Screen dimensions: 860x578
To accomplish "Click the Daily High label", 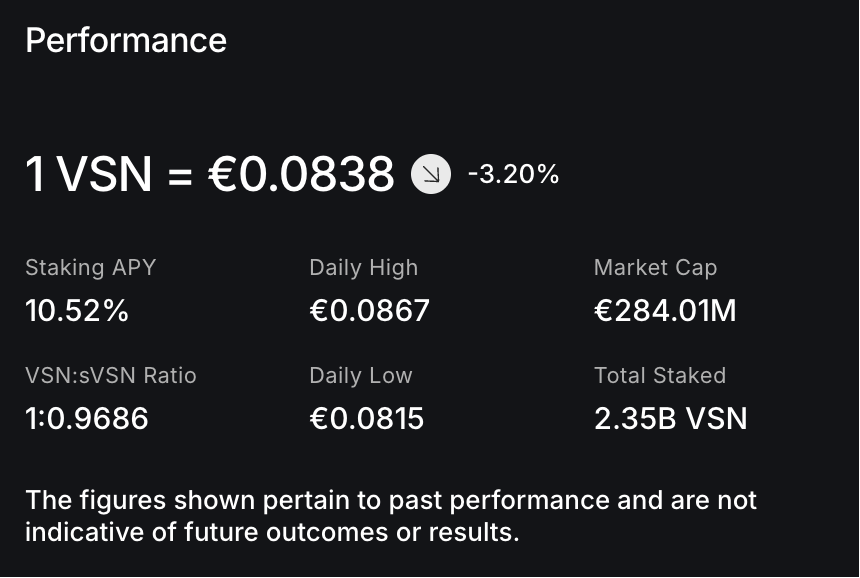I will click(363, 268).
